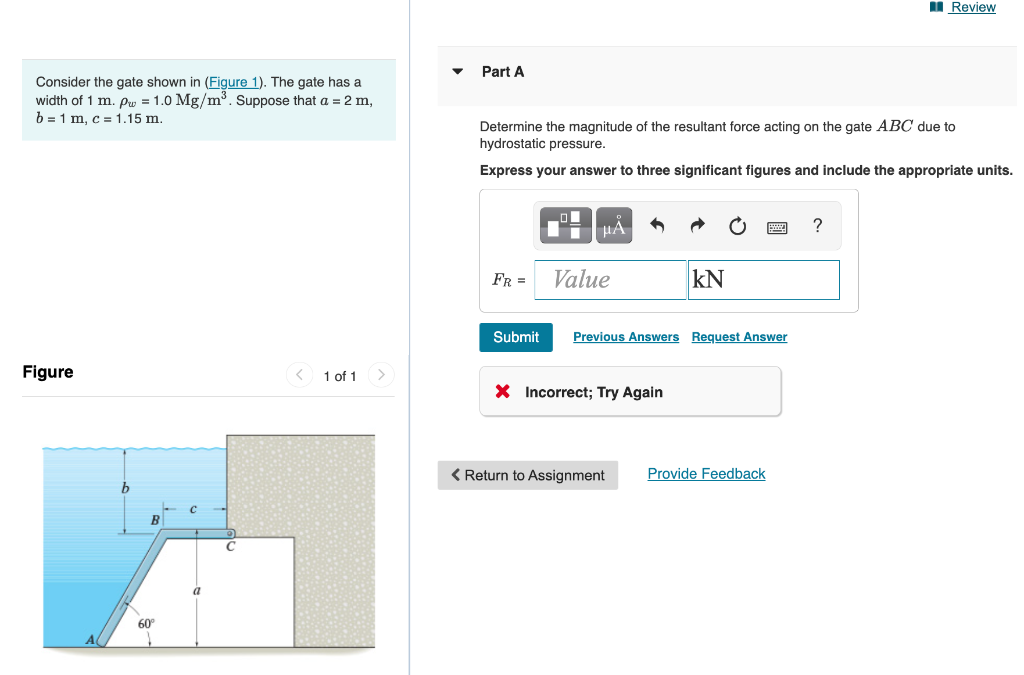Click the μÅ units insertion icon
The height and width of the screenshot is (675, 1024).
click(613, 225)
